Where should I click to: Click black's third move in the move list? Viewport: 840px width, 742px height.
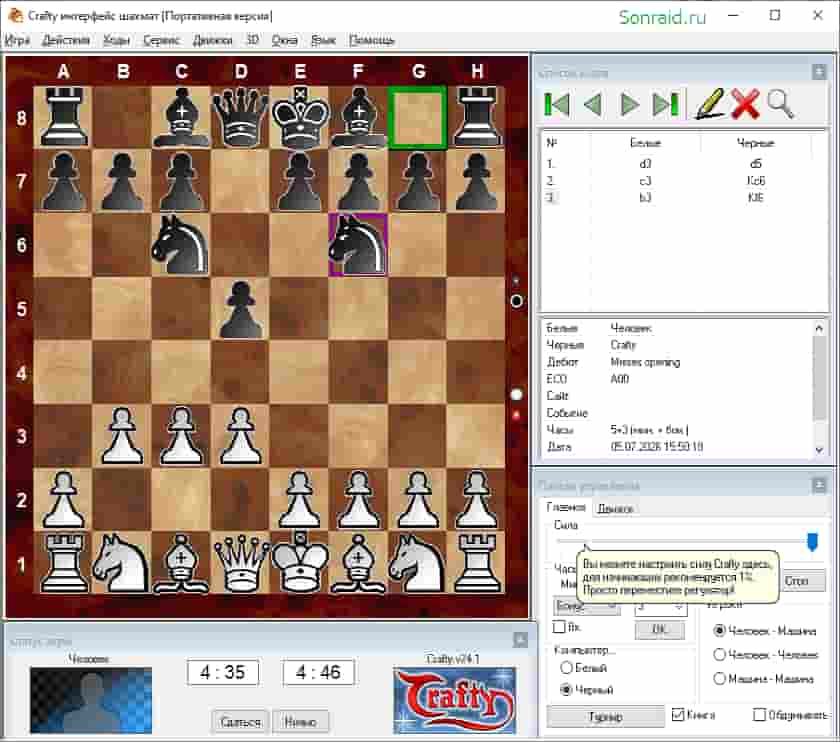755,198
